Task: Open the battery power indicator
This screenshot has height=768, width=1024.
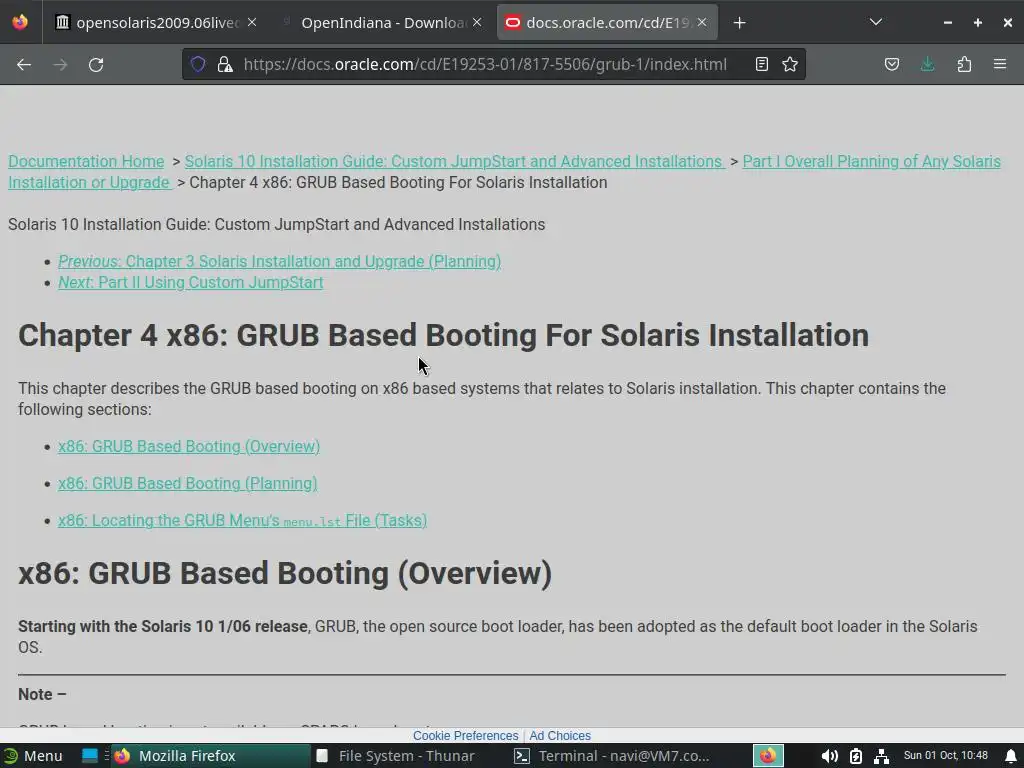Action: tap(856, 756)
